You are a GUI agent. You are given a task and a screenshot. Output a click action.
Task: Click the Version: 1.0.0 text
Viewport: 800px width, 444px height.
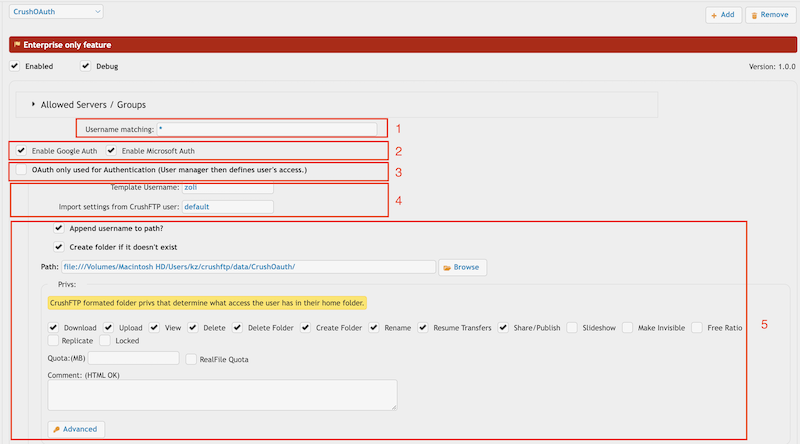[x=772, y=66]
